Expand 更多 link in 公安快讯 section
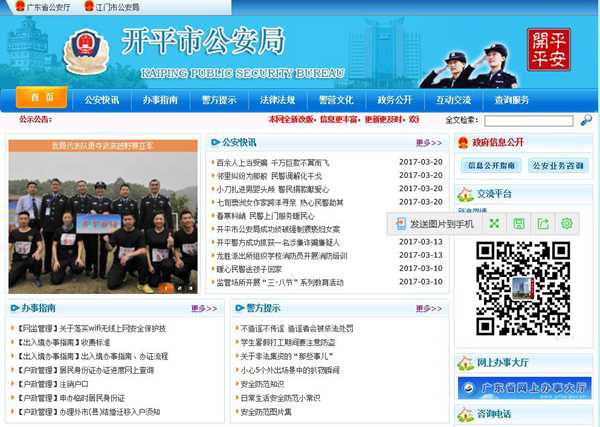This screenshot has height=427, width=600. [x=429, y=142]
